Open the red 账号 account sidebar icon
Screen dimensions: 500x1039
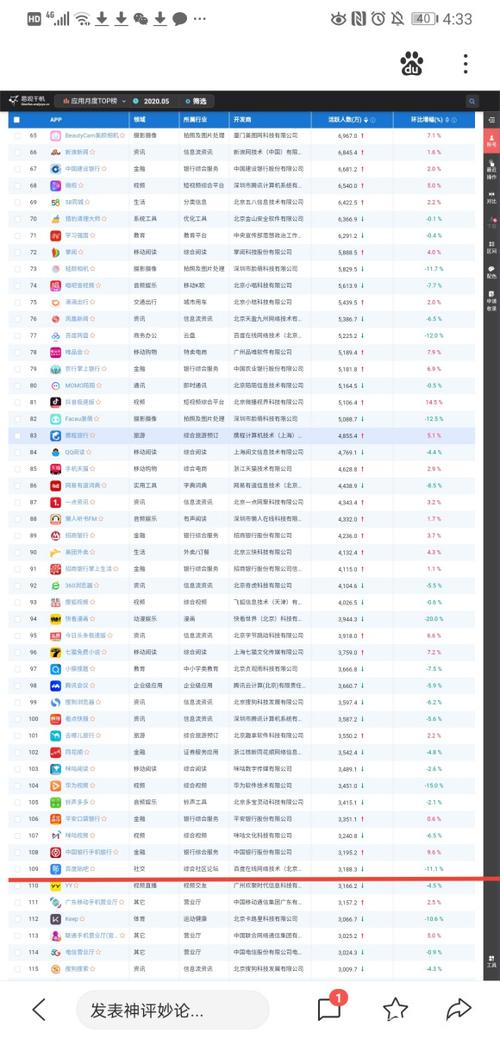click(491, 140)
